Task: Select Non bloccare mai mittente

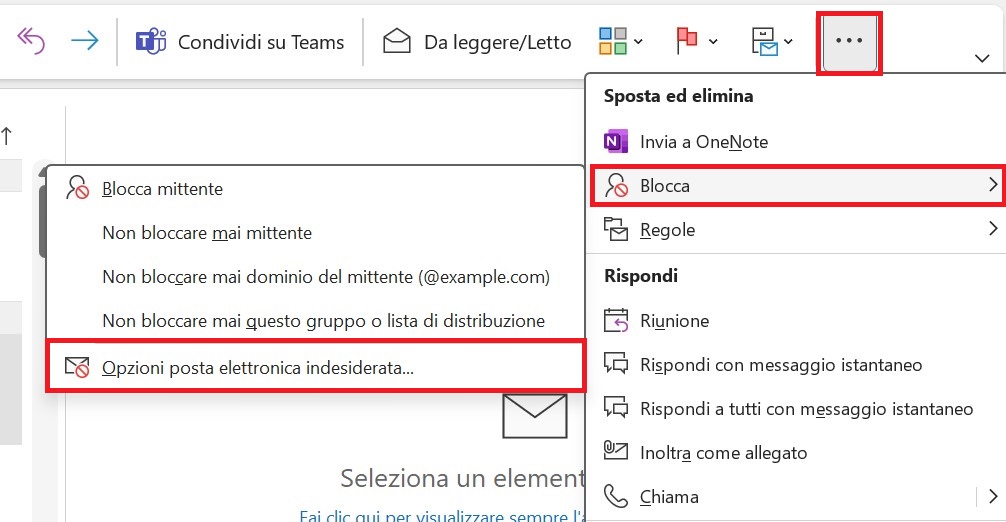Action: tap(207, 233)
